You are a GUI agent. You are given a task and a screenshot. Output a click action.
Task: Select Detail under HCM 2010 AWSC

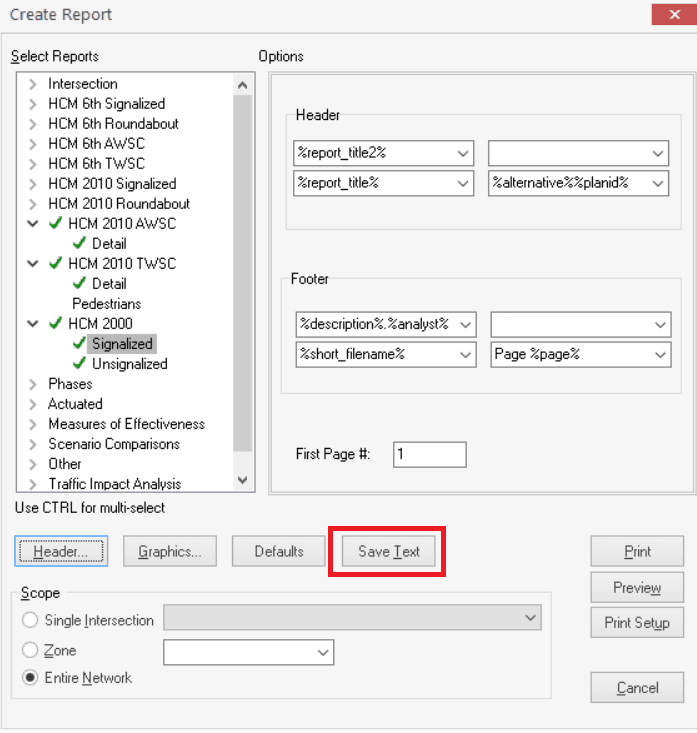coord(109,244)
